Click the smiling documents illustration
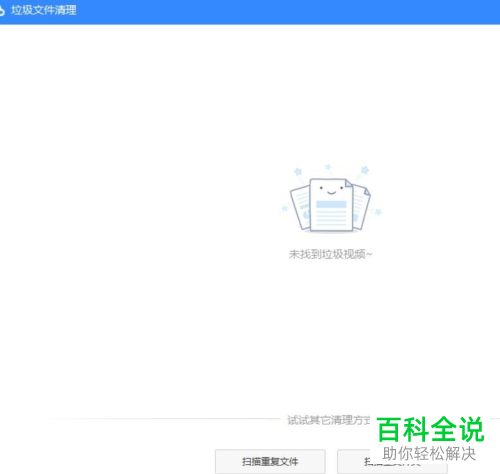500x474 pixels. point(331,199)
